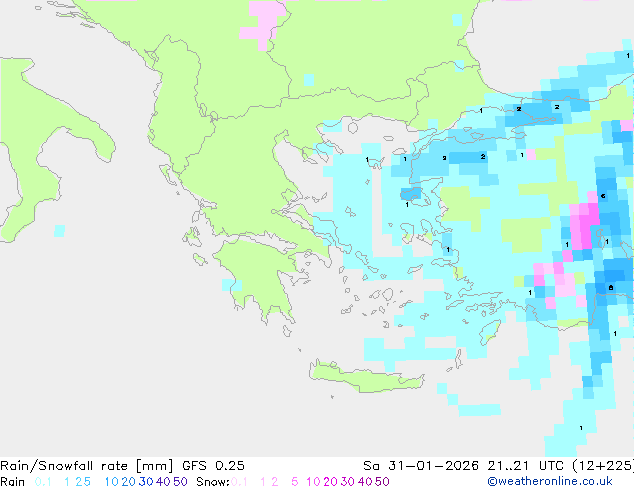634x490 pixels.
Task: Select the rain legend 10 value
Action: pyautogui.click(x=111, y=482)
